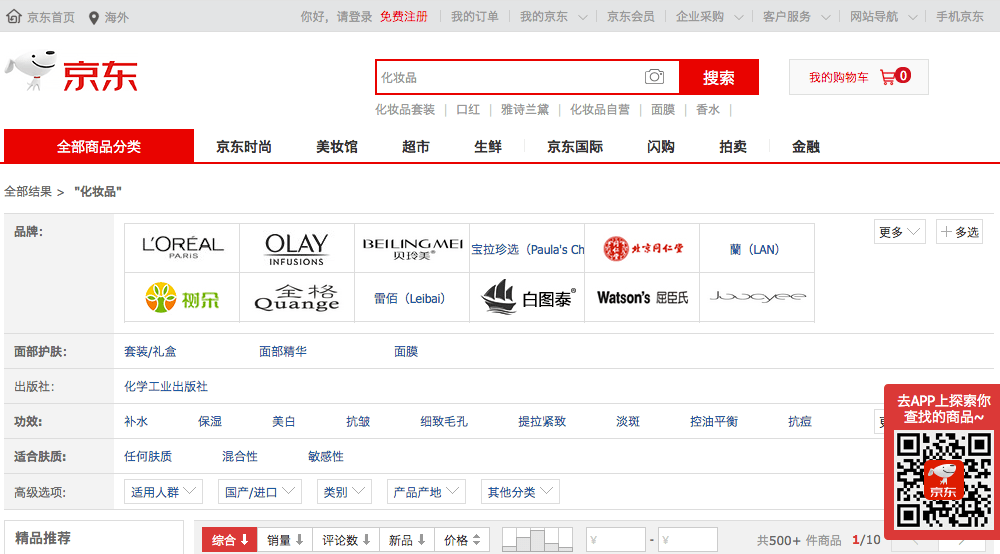Select the Quange 全格 brand logo
Viewport: 1000px width, 554px height.
pyautogui.click(x=297, y=298)
